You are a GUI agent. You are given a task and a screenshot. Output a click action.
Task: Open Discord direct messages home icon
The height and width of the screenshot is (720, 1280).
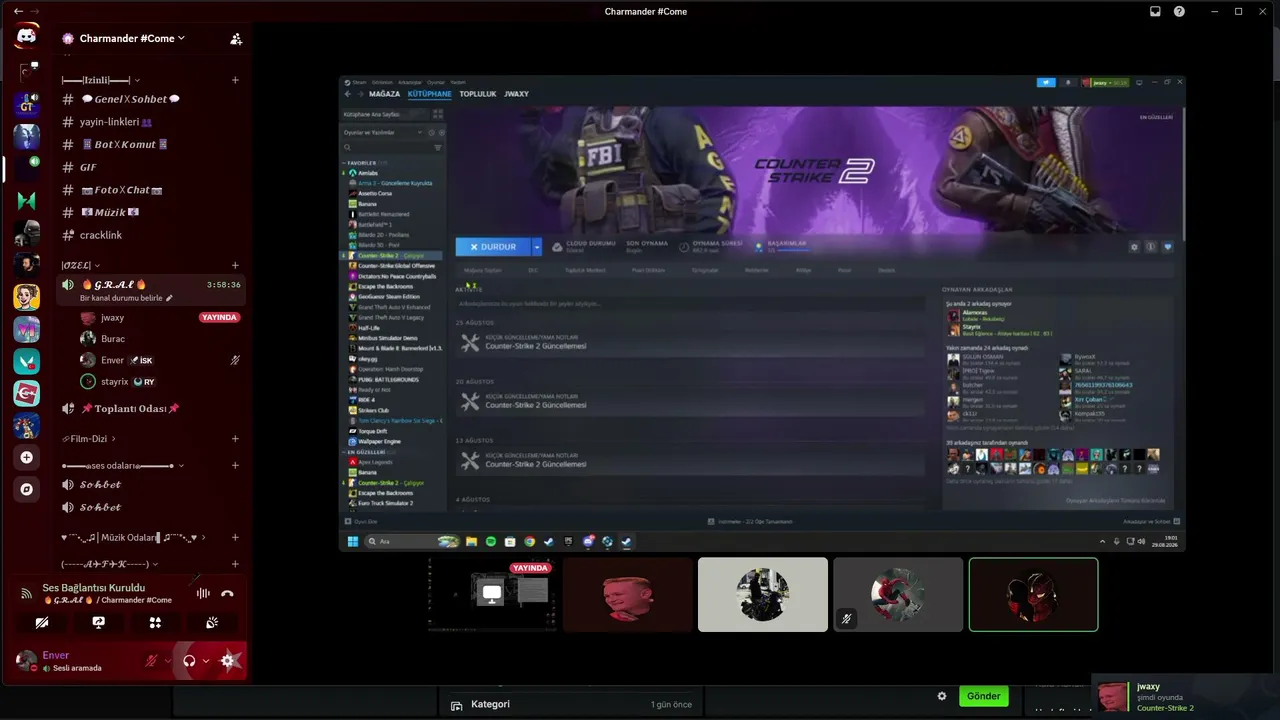pyautogui.click(x=27, y=36)
